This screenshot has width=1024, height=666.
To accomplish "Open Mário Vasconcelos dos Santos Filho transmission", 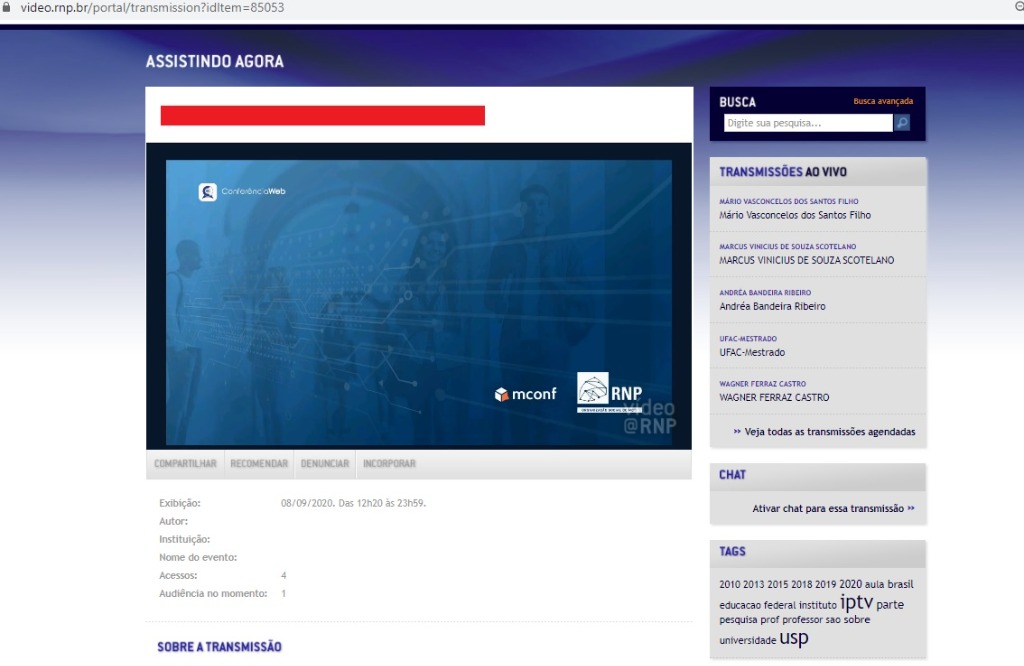I will pyautogui.click(x=795, y=215).
